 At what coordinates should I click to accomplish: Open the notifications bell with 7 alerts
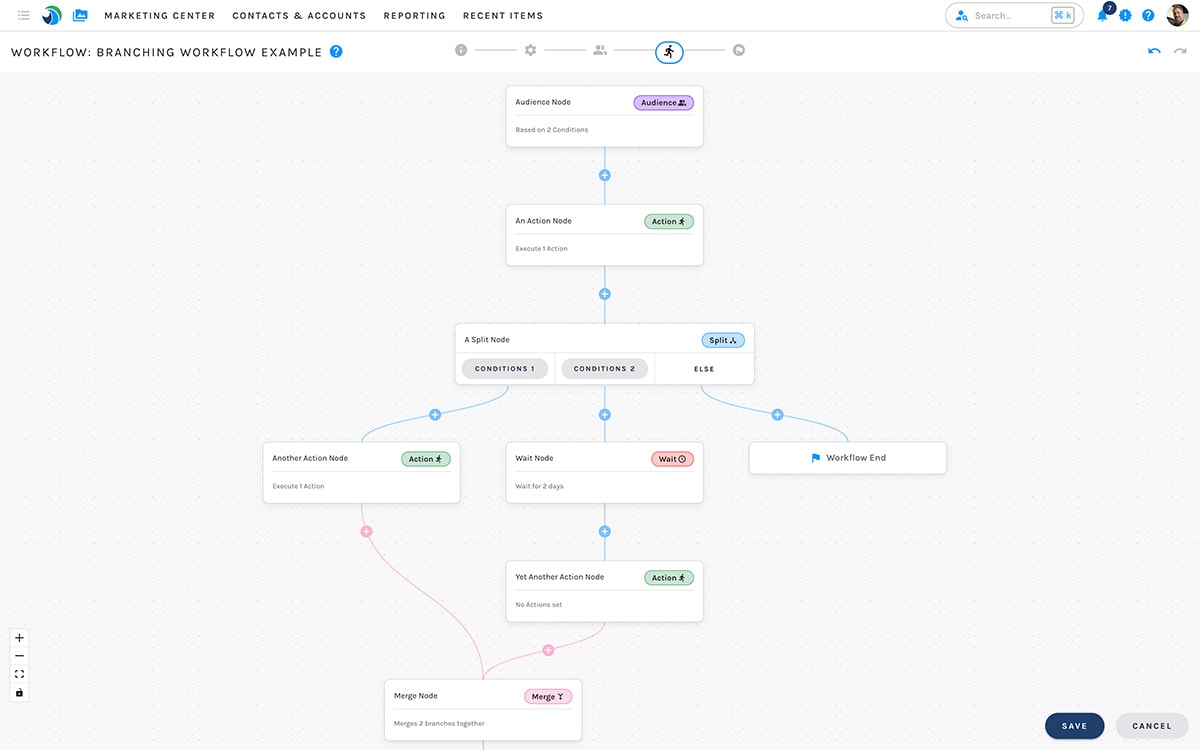pos(1101,15)
